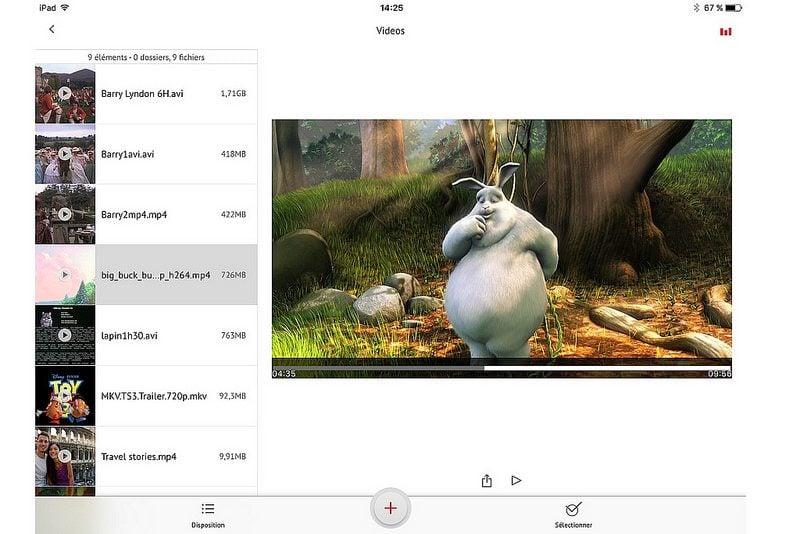Image resolution: width=800 pixels, height=534 pixels.
Task: Open lapin1h30.avi thumbnail
Action: pyautogui.click(x=65, y=335)
